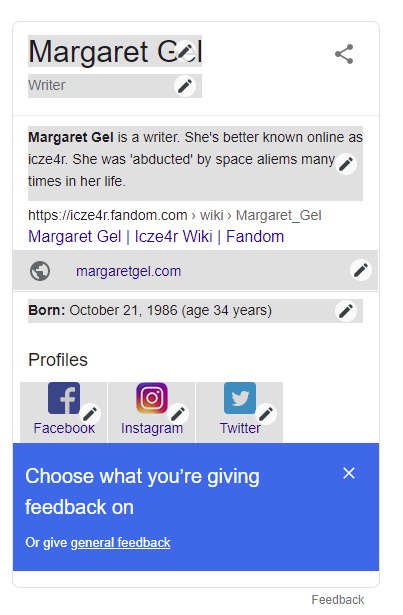
Task: Visit the margaretgel.com website link
Action: (128, 271)
